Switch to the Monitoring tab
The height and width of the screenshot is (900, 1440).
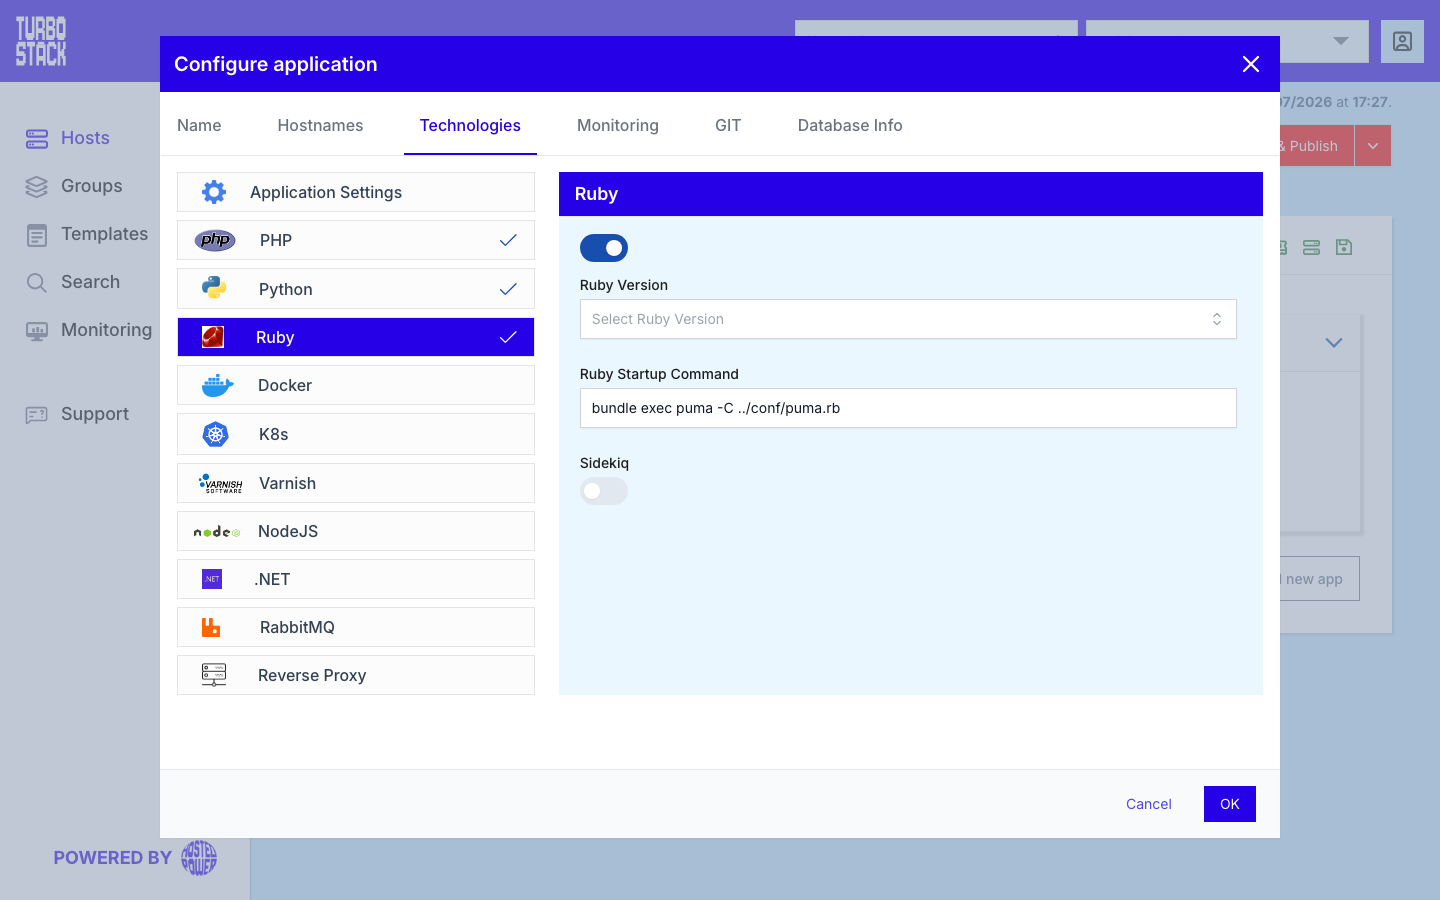(618, 125)
